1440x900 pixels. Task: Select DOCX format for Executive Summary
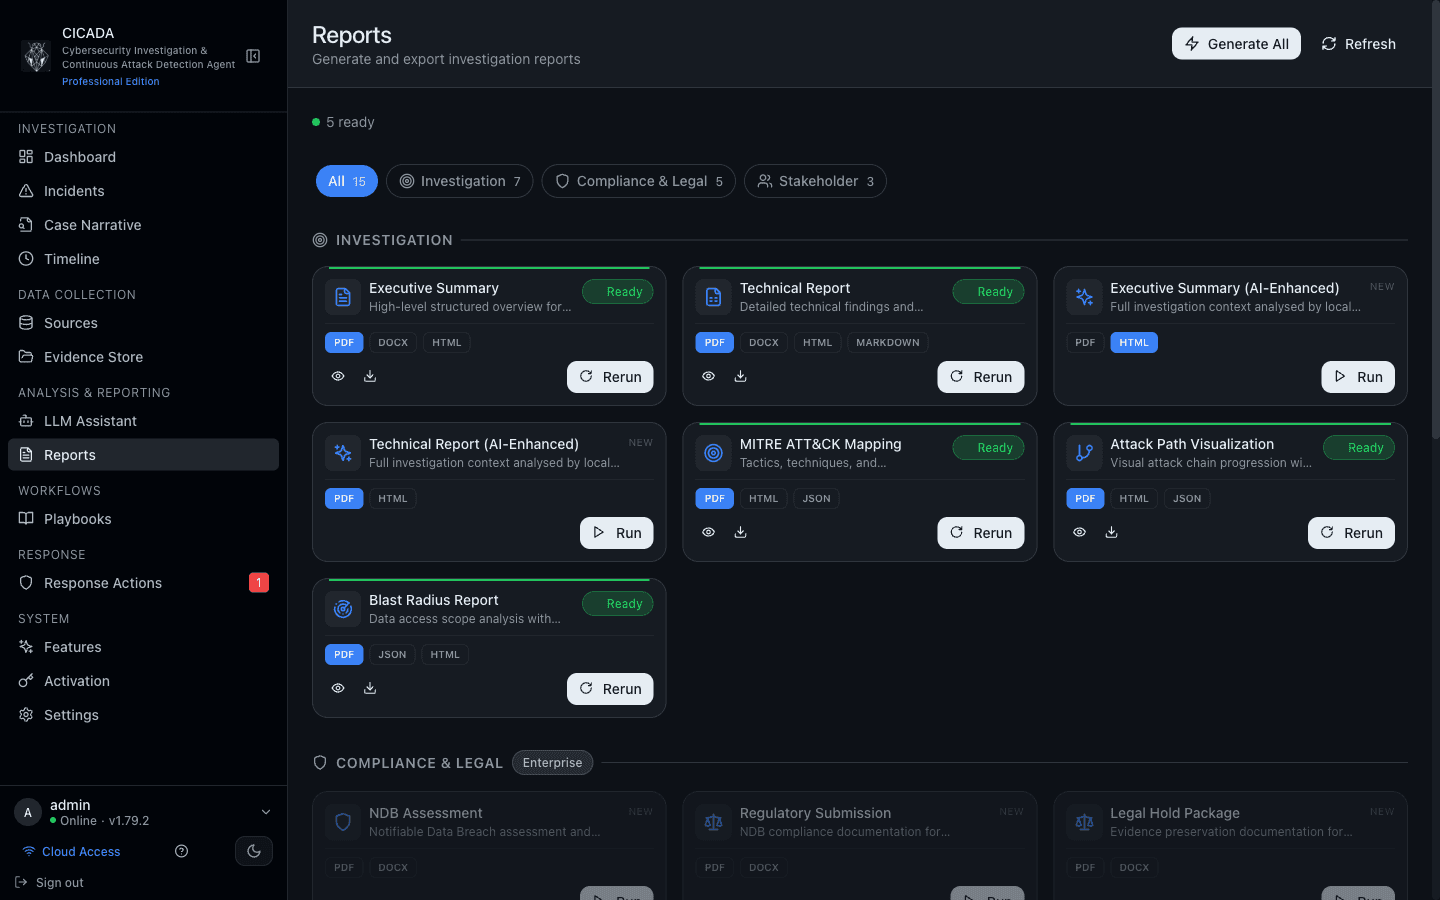(x=393, y=342)
